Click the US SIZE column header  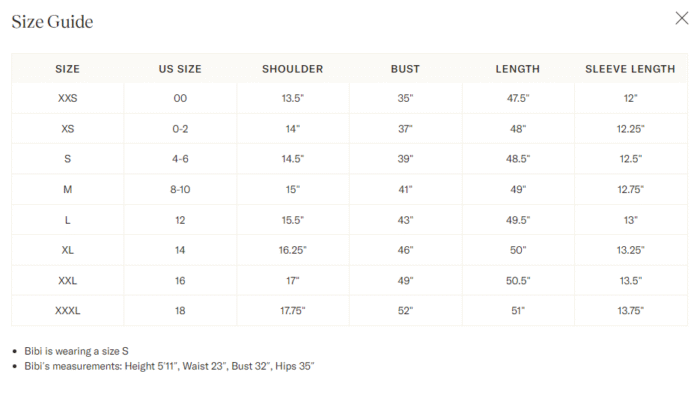pos(180,69)
